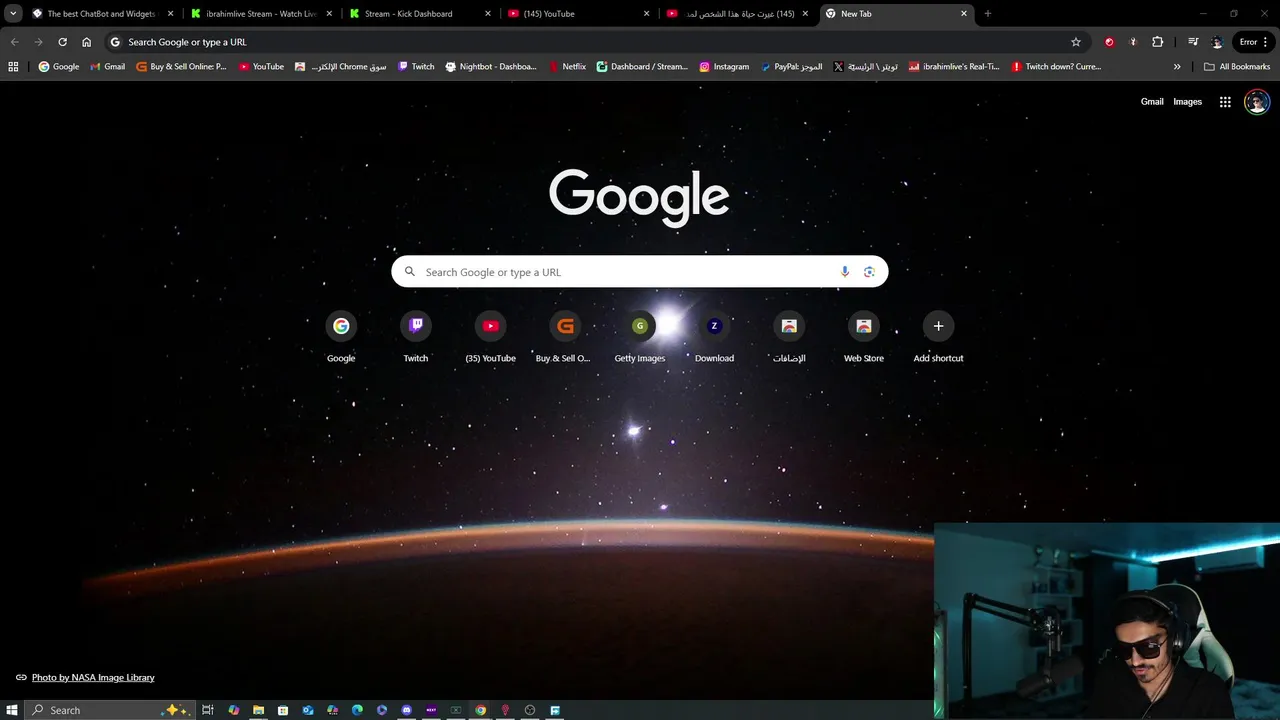The image size is (1280, 720).
Task: Go to the Chrome home page
Action: (86, 42)
